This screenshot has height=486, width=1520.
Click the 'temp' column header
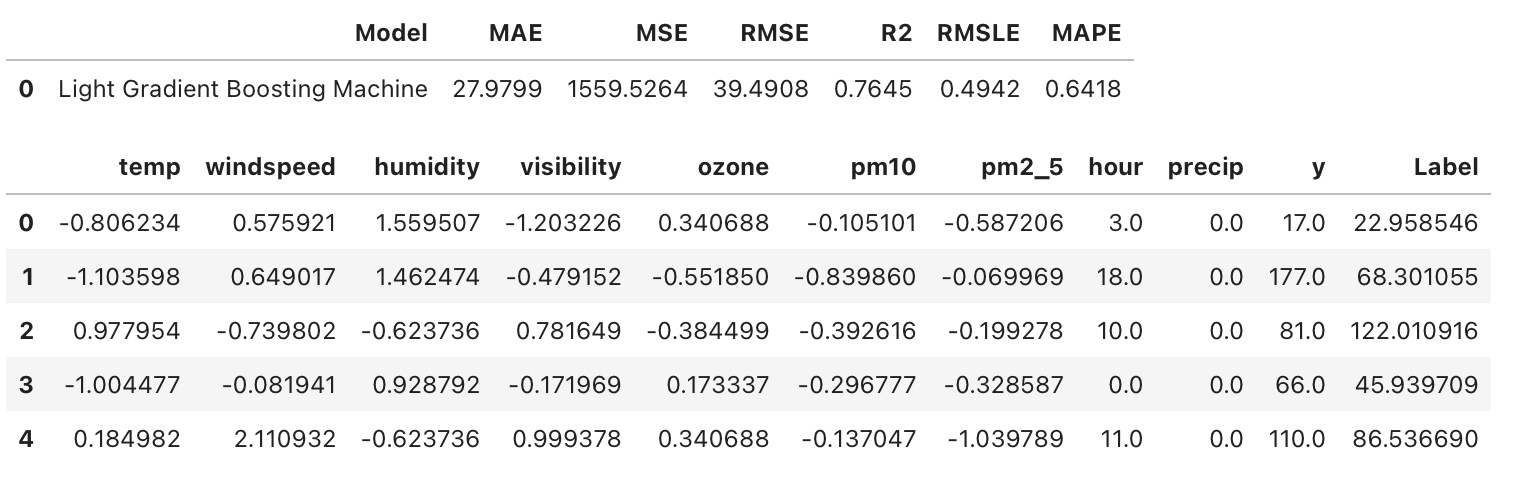(x=149, y=167)
